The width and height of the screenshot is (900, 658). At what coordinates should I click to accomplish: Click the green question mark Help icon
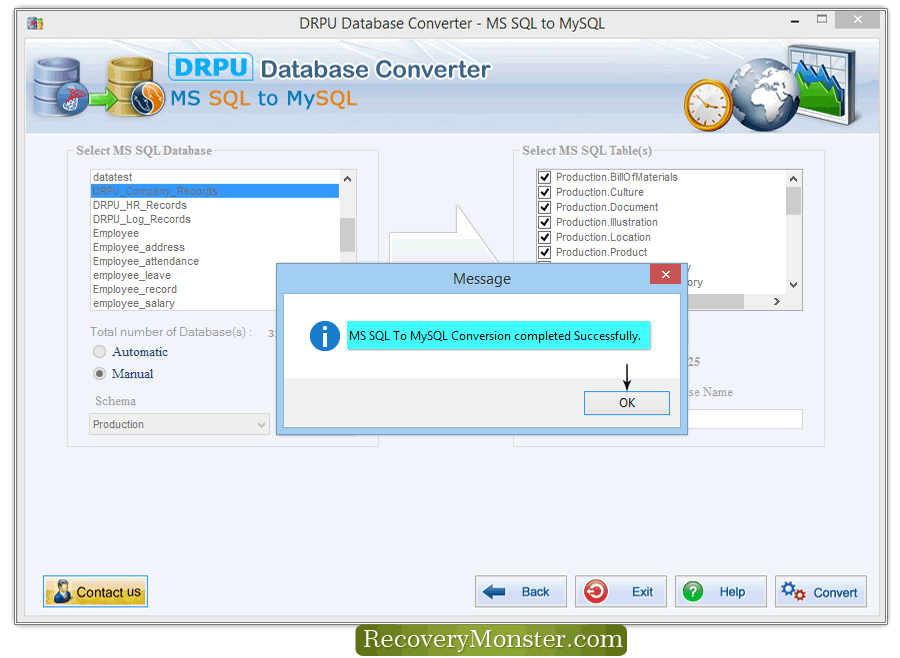(693, 591)
